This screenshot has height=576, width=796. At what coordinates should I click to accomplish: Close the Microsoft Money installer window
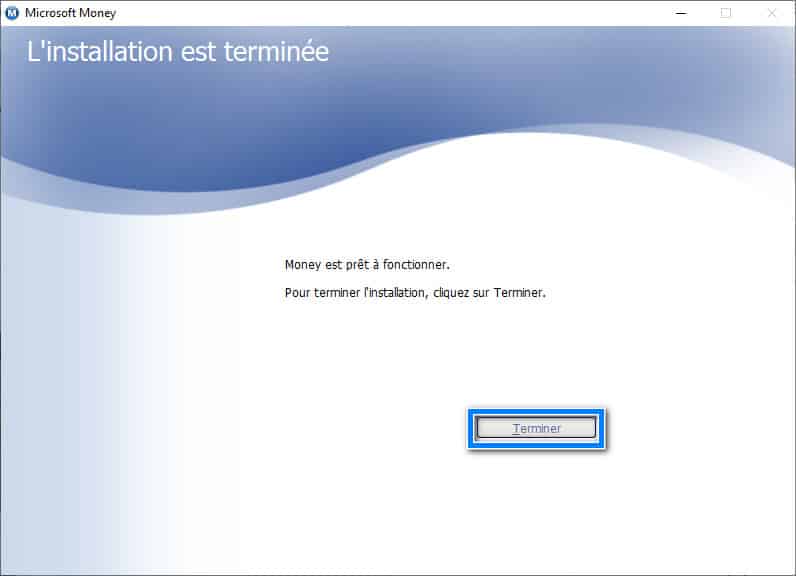(772, 13)
